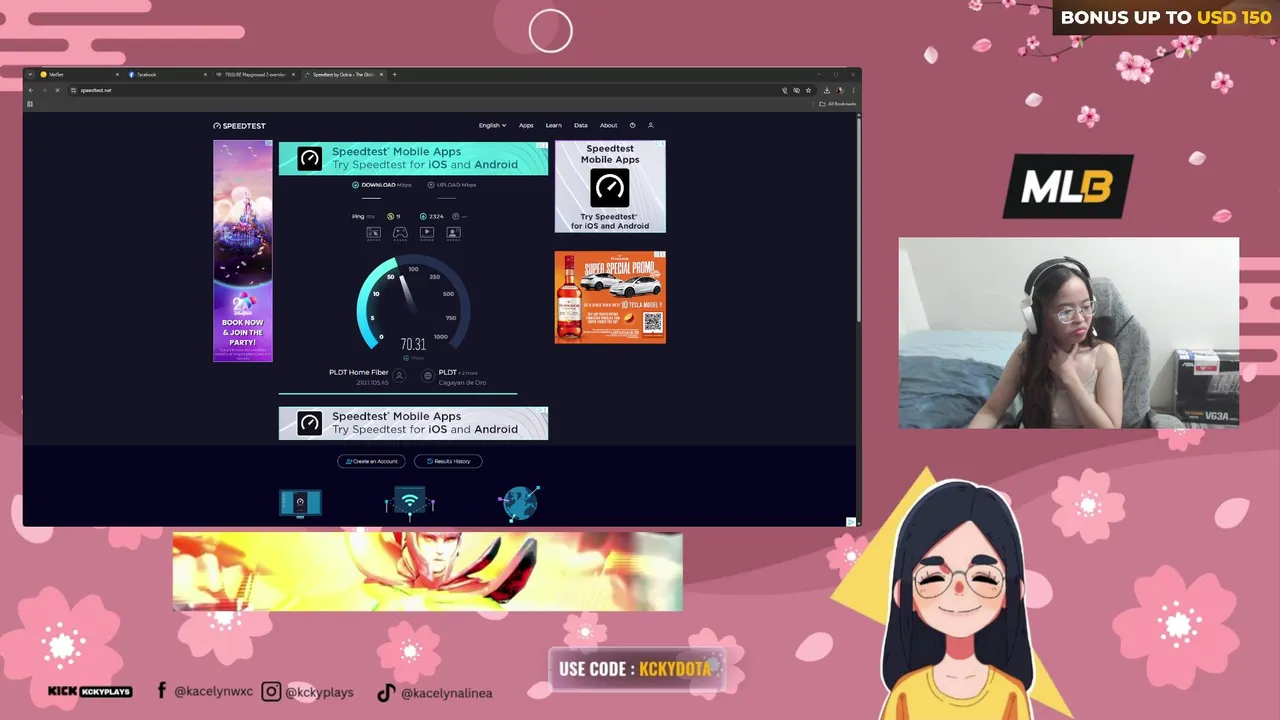Click the user account icon in header
This screenshot has width=1280, height=720.
[650, 125]
